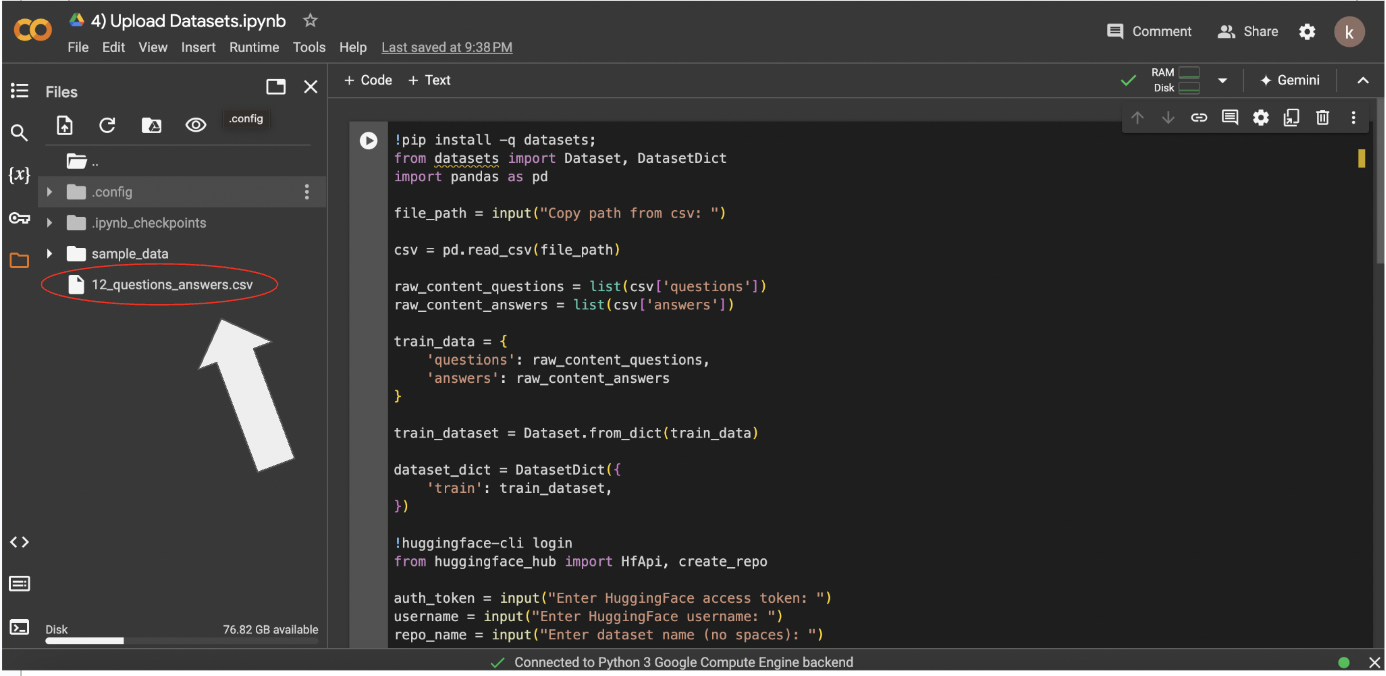Viewport: 1386px width, 676px height.
Task: Open the Table of contents icon
Action: coord(19,91)
